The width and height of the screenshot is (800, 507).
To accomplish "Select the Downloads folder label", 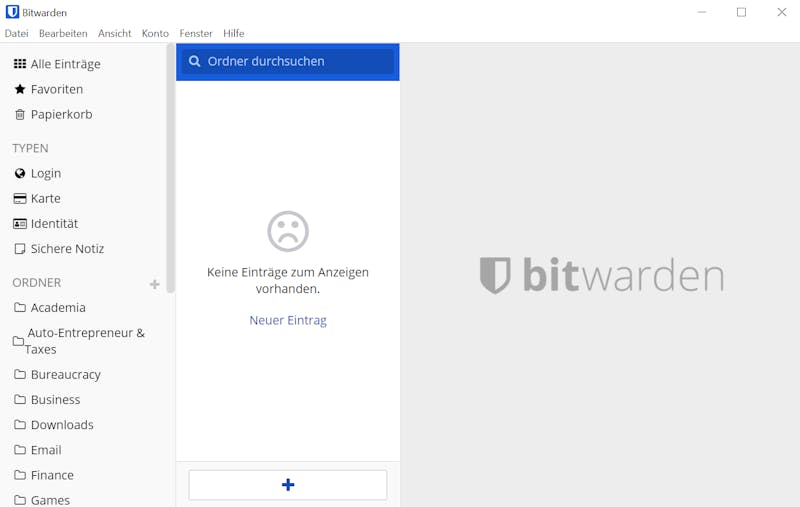I will tap(62, 424).
